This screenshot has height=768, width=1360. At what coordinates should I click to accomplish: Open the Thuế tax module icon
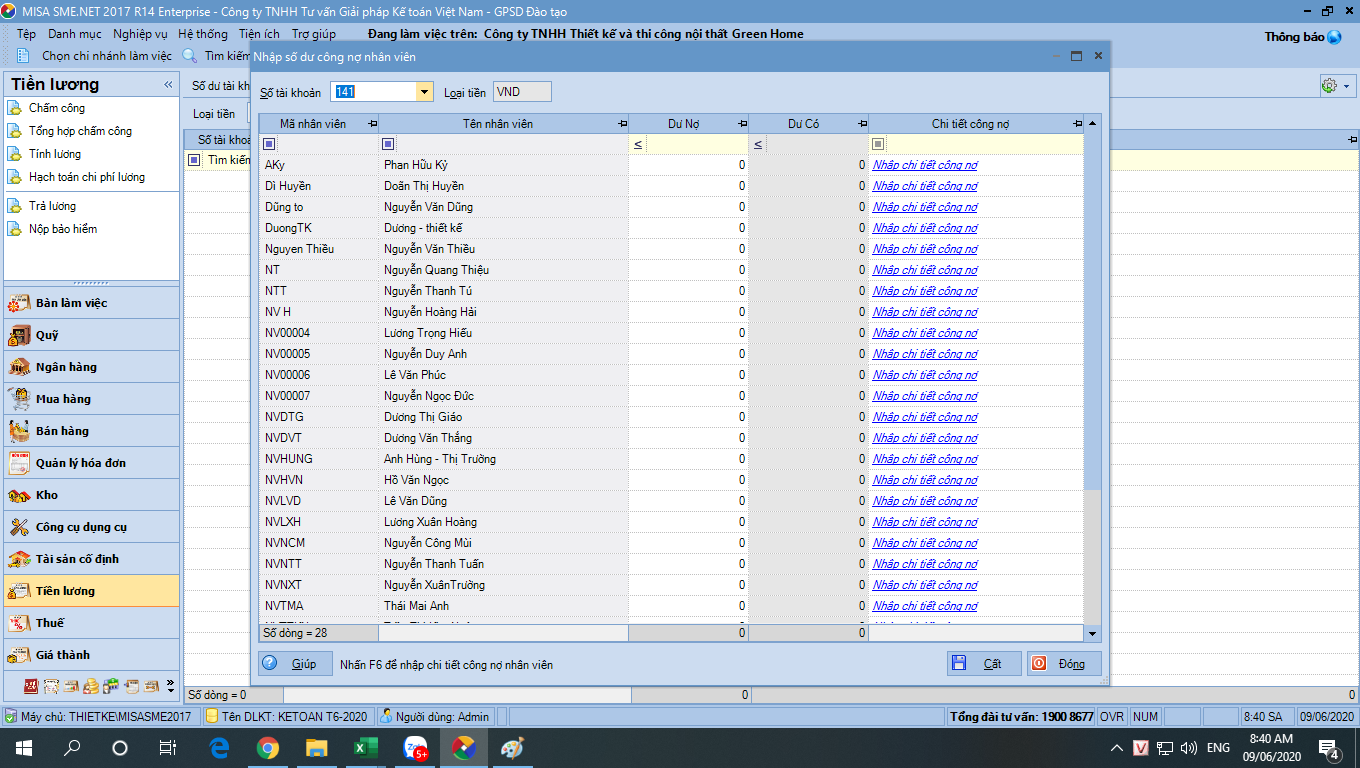pos(19,623)
